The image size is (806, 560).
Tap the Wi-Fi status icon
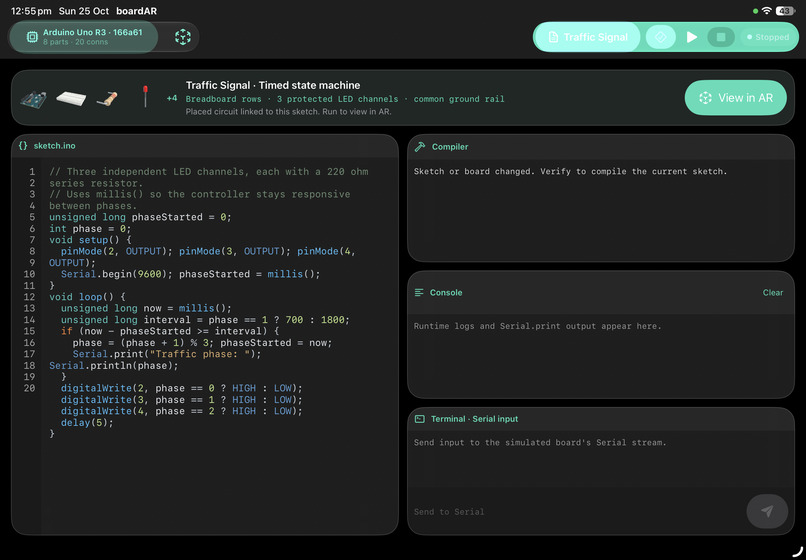tap(766, 11)
